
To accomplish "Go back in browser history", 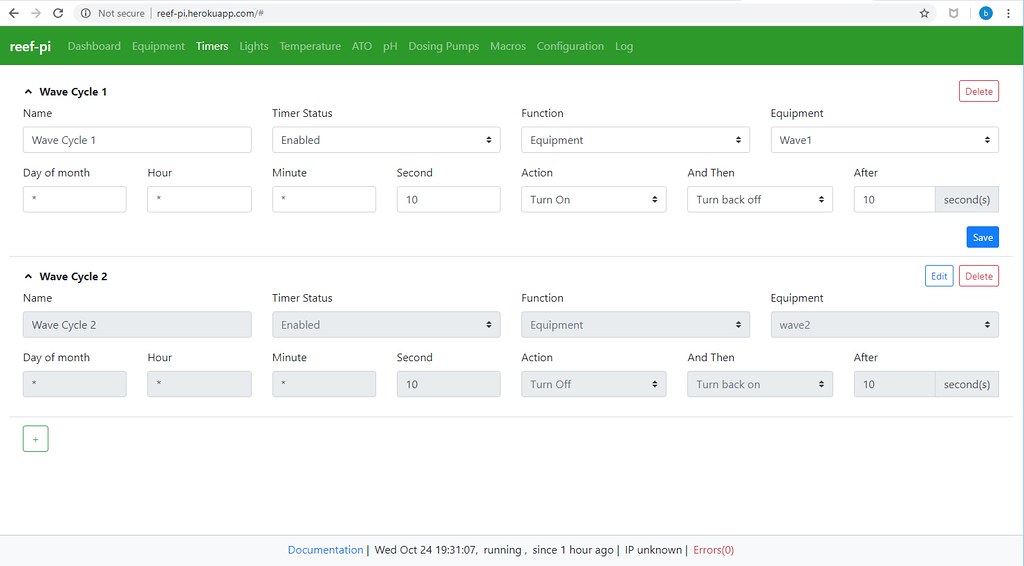I will coord(14,13).
